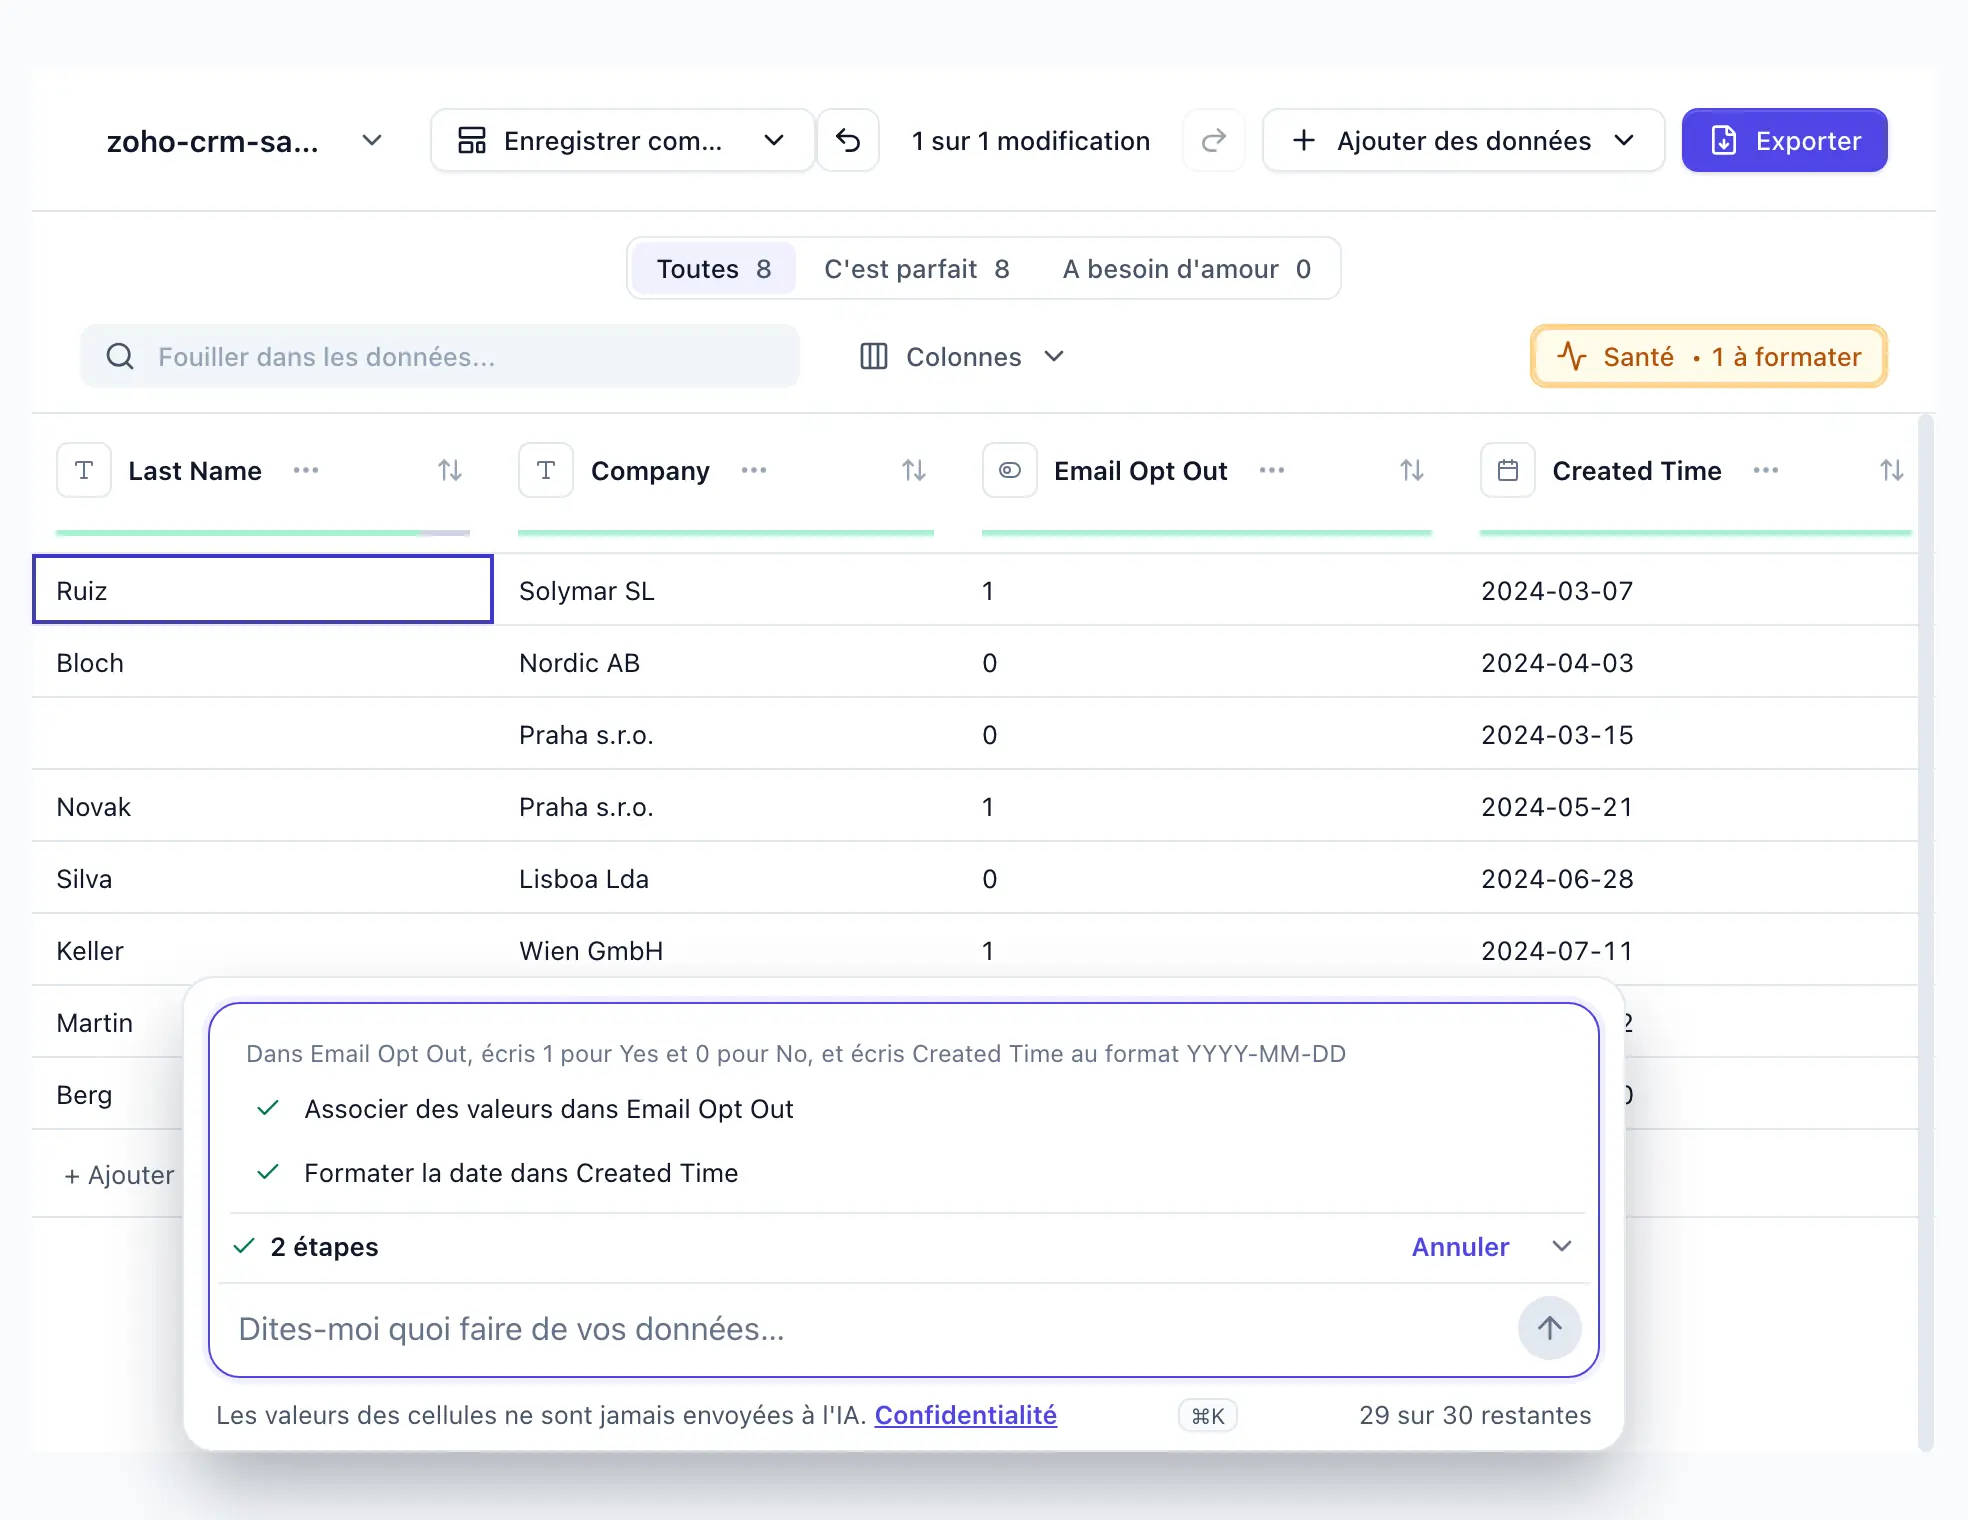The width and height of the screenshot is (1968, 1520).
Task: Open Company column options menu
Action: pos(754,470)
